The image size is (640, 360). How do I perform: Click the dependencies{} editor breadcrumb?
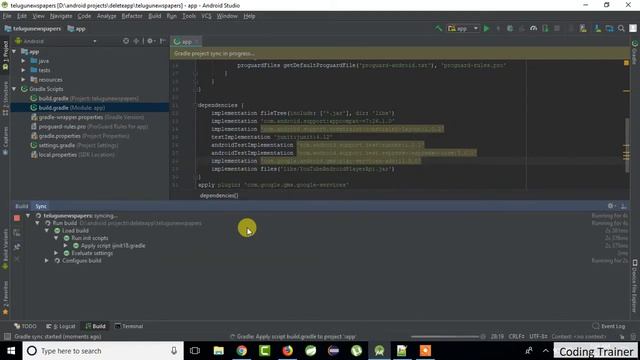pos(219,196)
